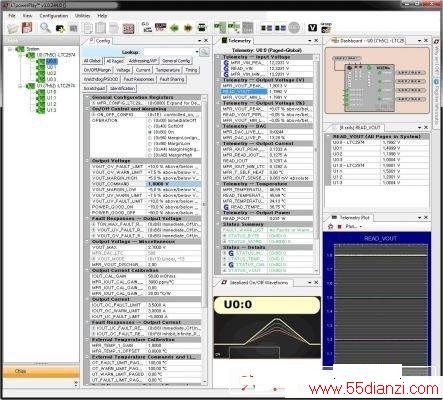Click the G icon beside READ_TEMPE row
The height and width of the screenshot is (400, 443).
[226, 207]
